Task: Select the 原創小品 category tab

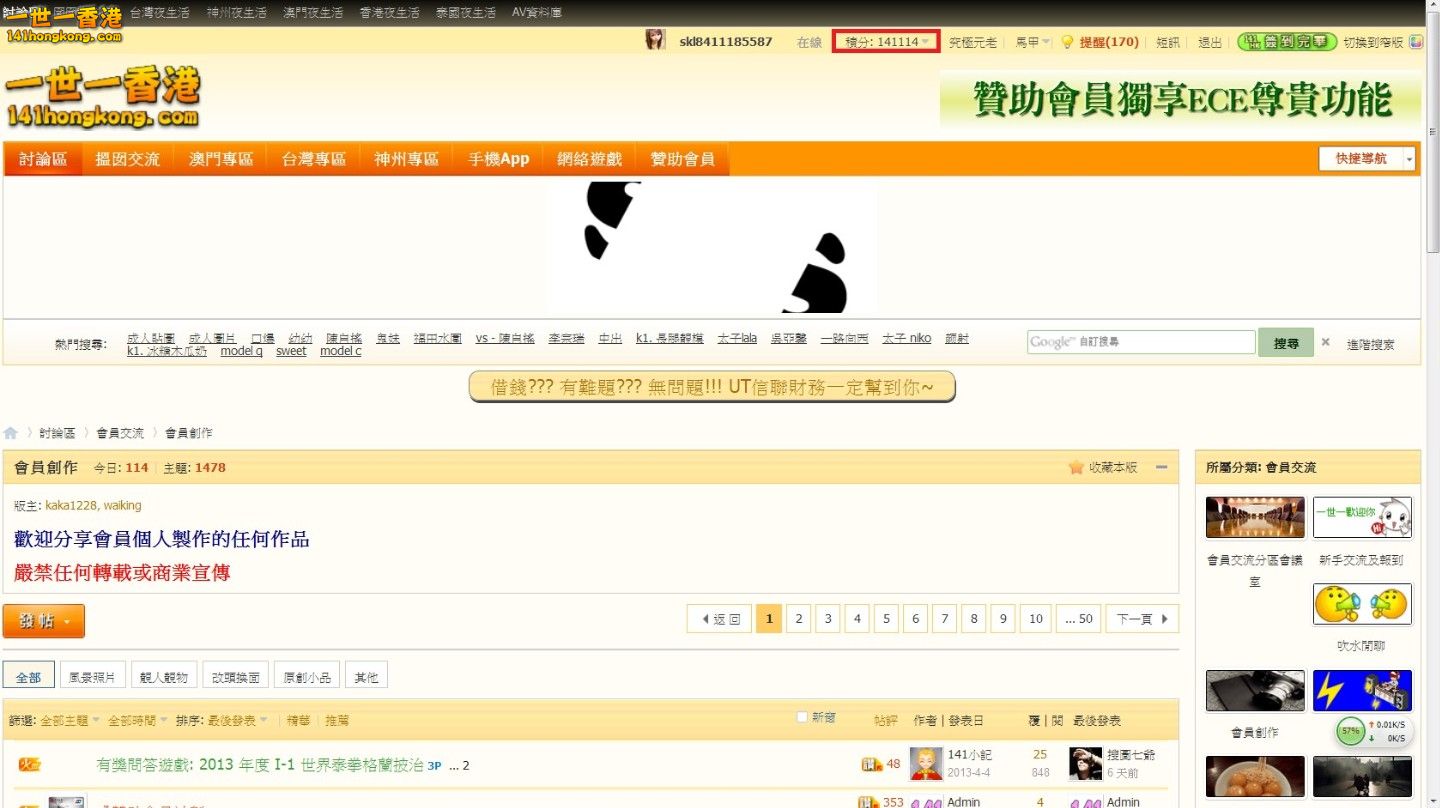Action: (307, 677)
